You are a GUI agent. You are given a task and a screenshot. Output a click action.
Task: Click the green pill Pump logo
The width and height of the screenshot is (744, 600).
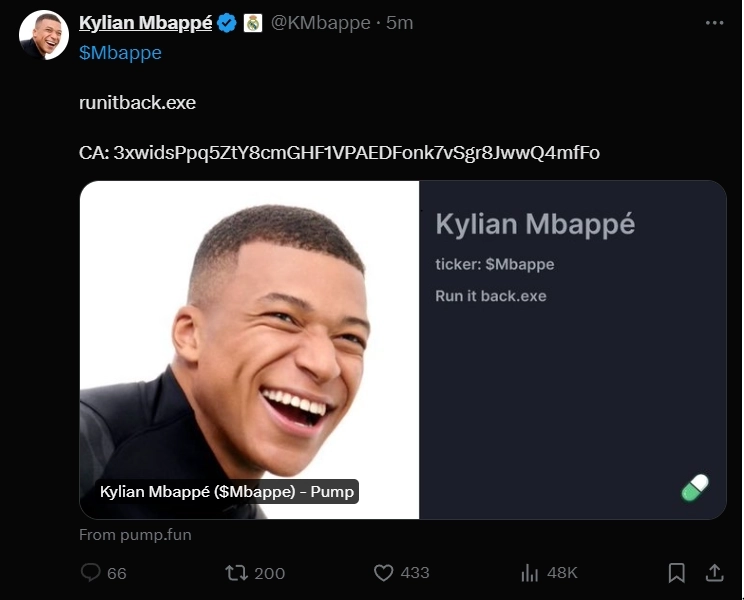[x=695, y=488]
